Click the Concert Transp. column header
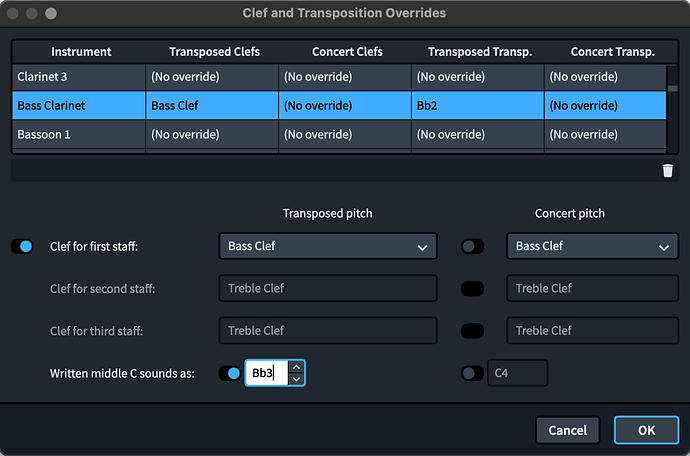The image size is (690, 456). click(x=606, y=51)
